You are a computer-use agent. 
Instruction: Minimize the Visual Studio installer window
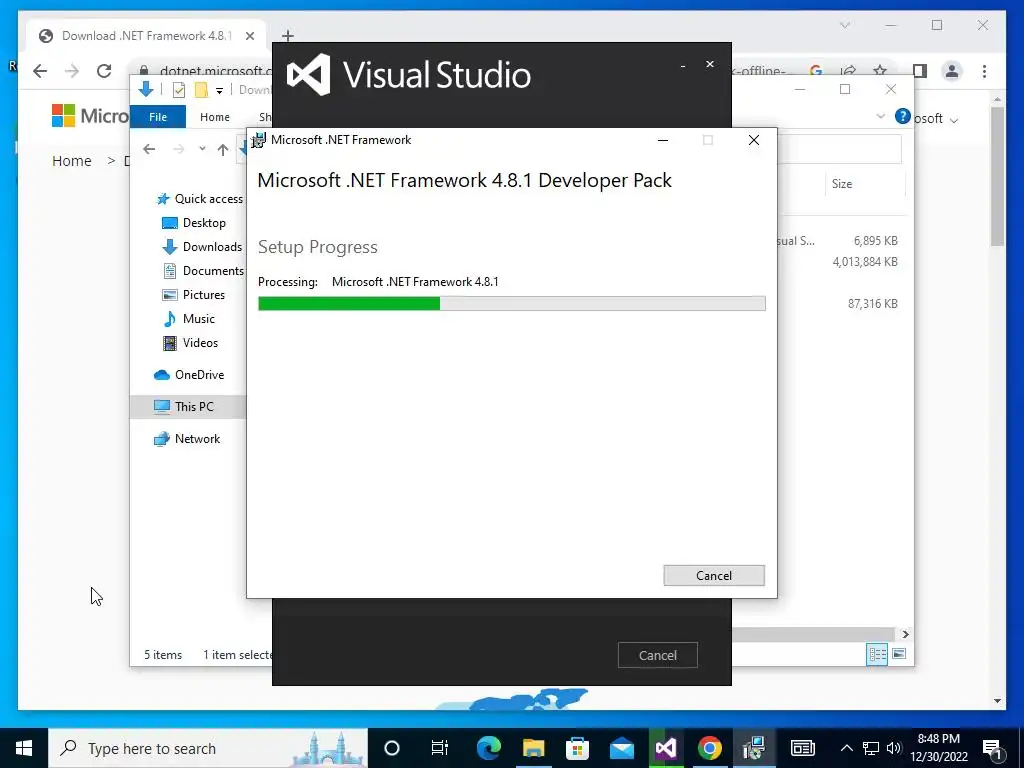pos(682,65)
